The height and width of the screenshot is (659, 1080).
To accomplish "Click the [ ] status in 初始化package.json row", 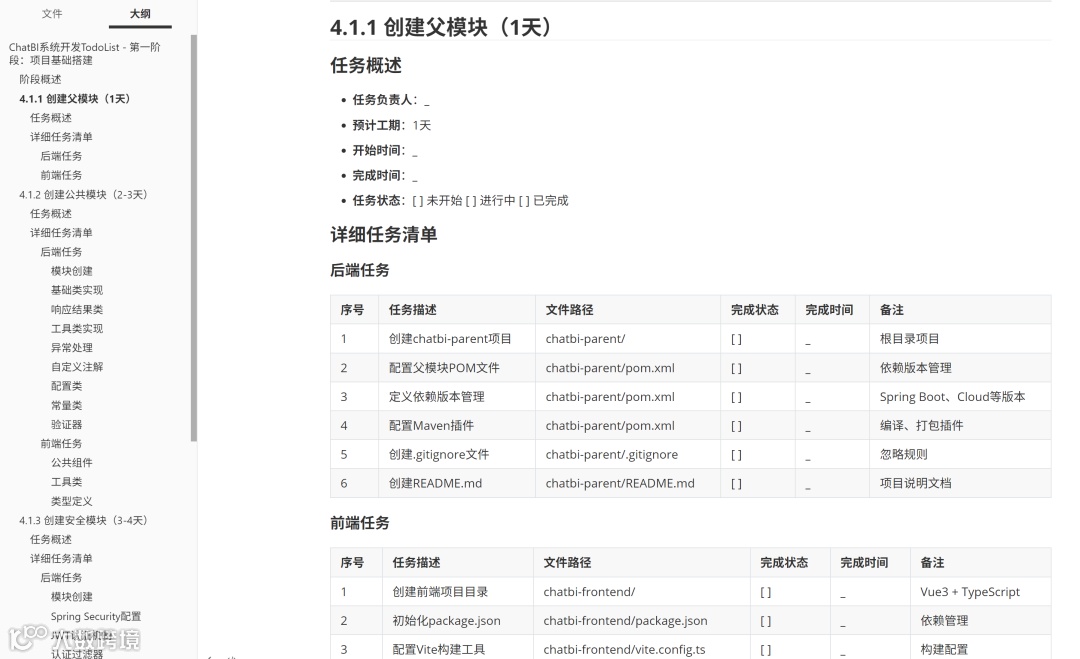I will pyautogui.click(x=766, y=620).
